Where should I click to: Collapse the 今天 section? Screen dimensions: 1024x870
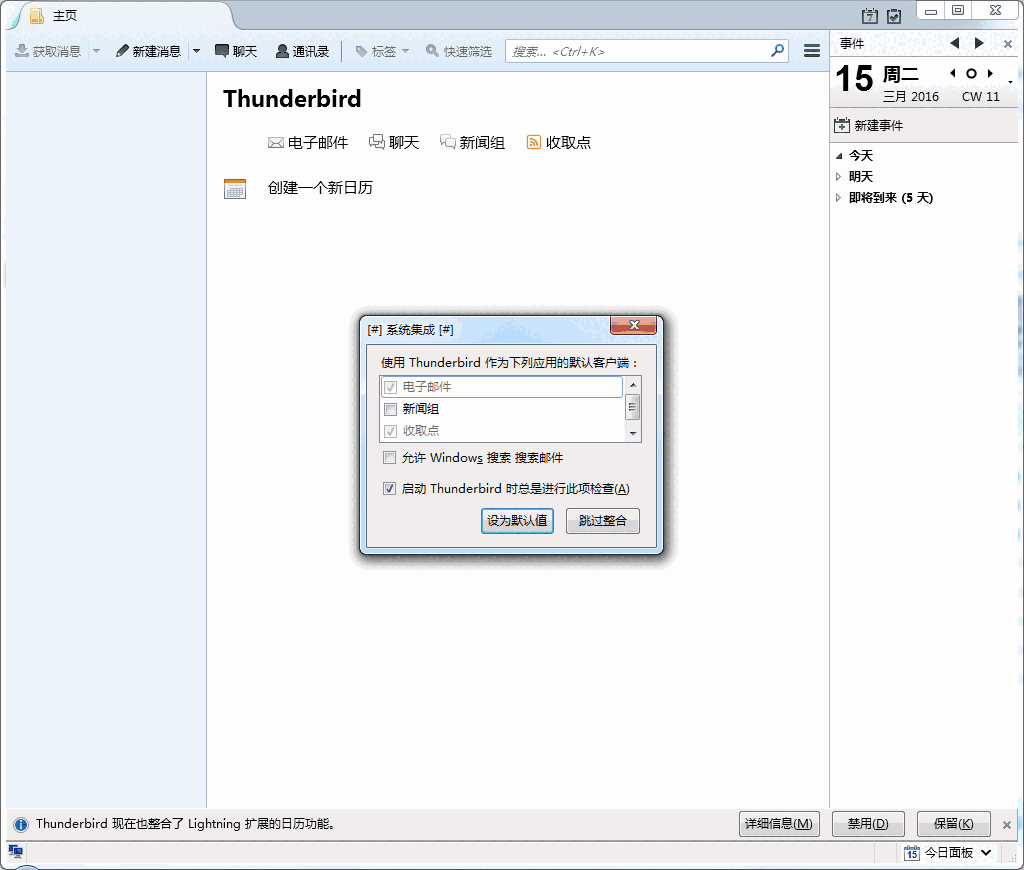(x=839, y=156)
